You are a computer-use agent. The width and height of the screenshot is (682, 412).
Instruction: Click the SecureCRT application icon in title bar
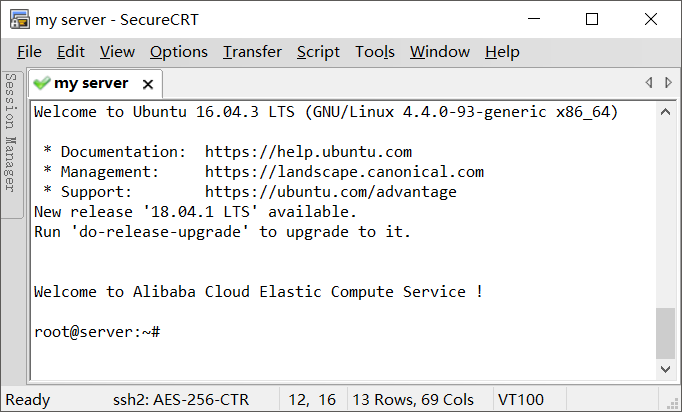pyautogui.click(x=20, y=20)
